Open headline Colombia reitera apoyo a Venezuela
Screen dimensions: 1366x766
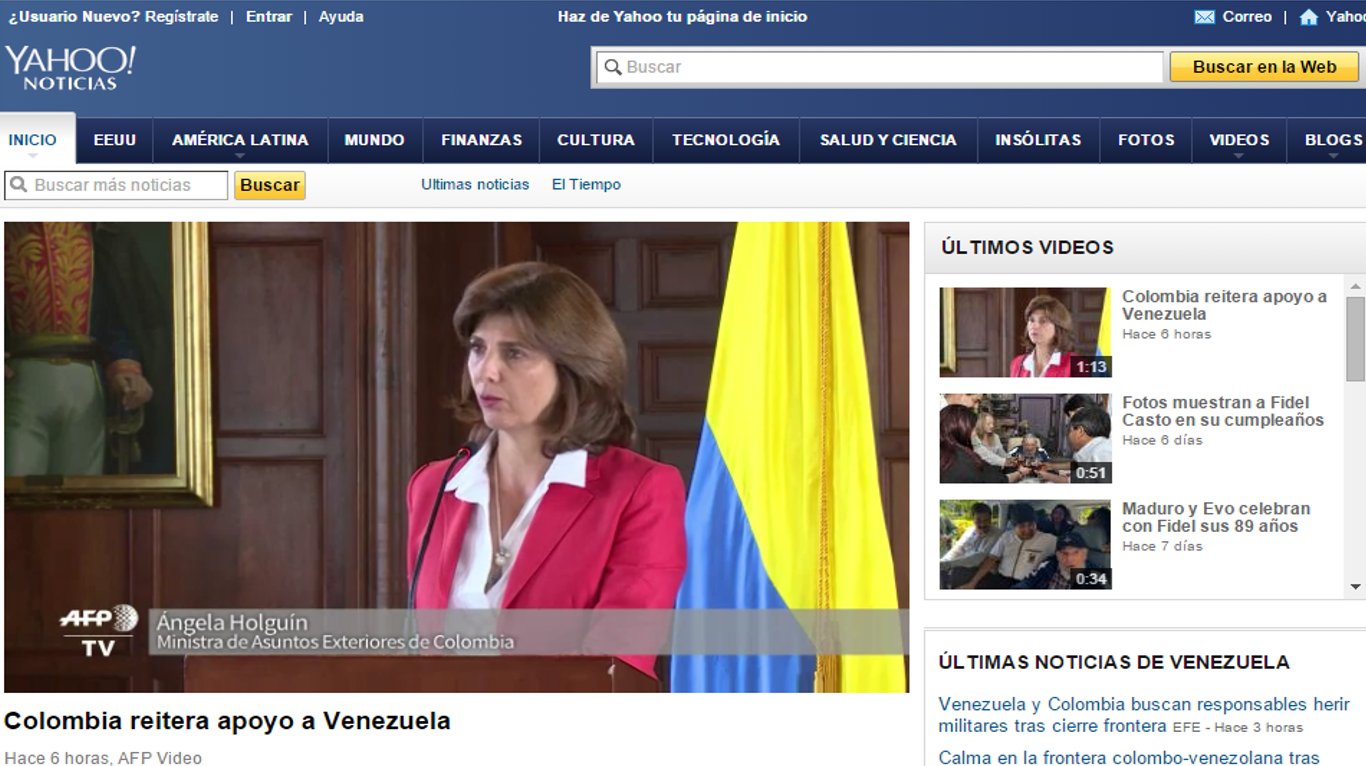(227, 721)
